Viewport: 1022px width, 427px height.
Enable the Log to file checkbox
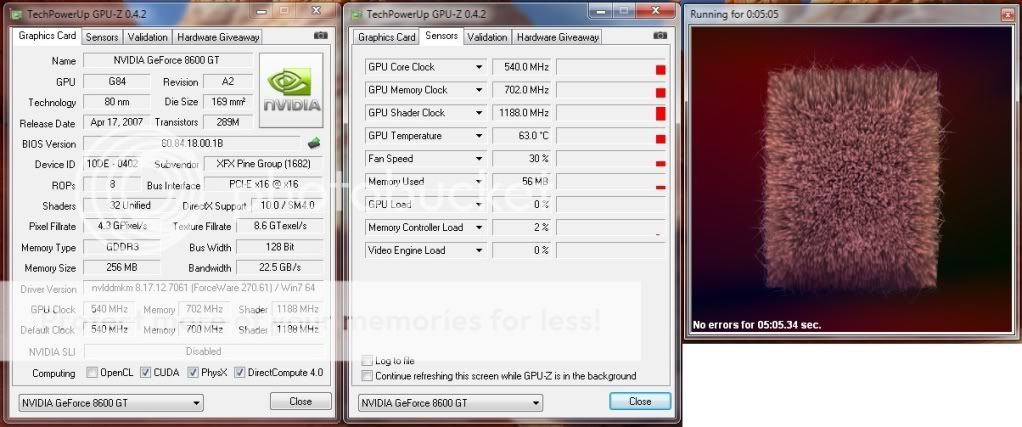[367, 361]
